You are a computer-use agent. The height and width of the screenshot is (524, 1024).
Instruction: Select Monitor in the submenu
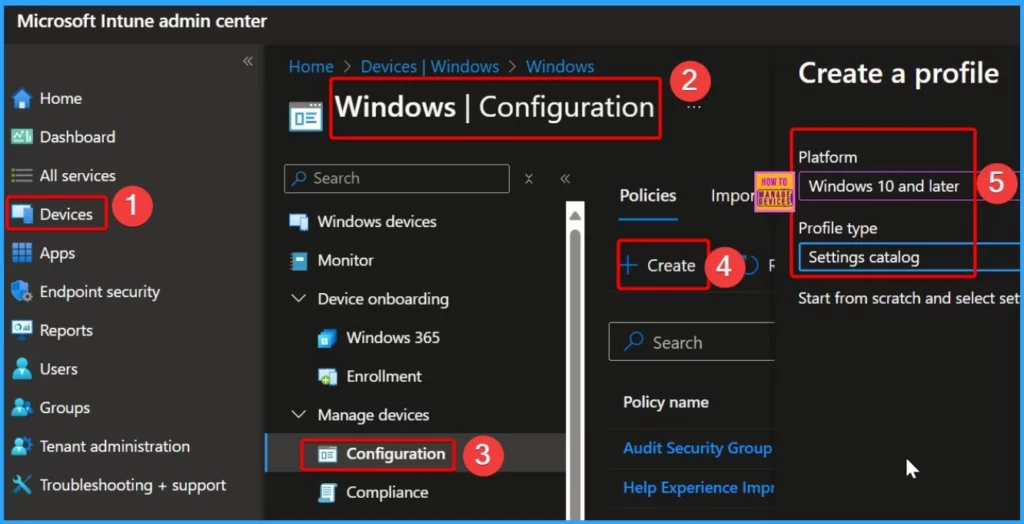(345, 261)
